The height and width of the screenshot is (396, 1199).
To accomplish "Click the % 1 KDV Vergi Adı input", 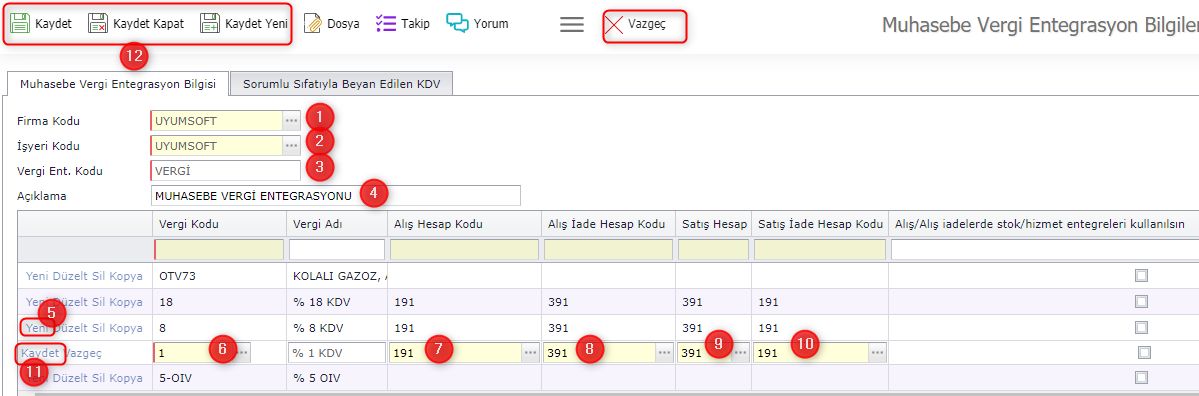I will 336,352.
